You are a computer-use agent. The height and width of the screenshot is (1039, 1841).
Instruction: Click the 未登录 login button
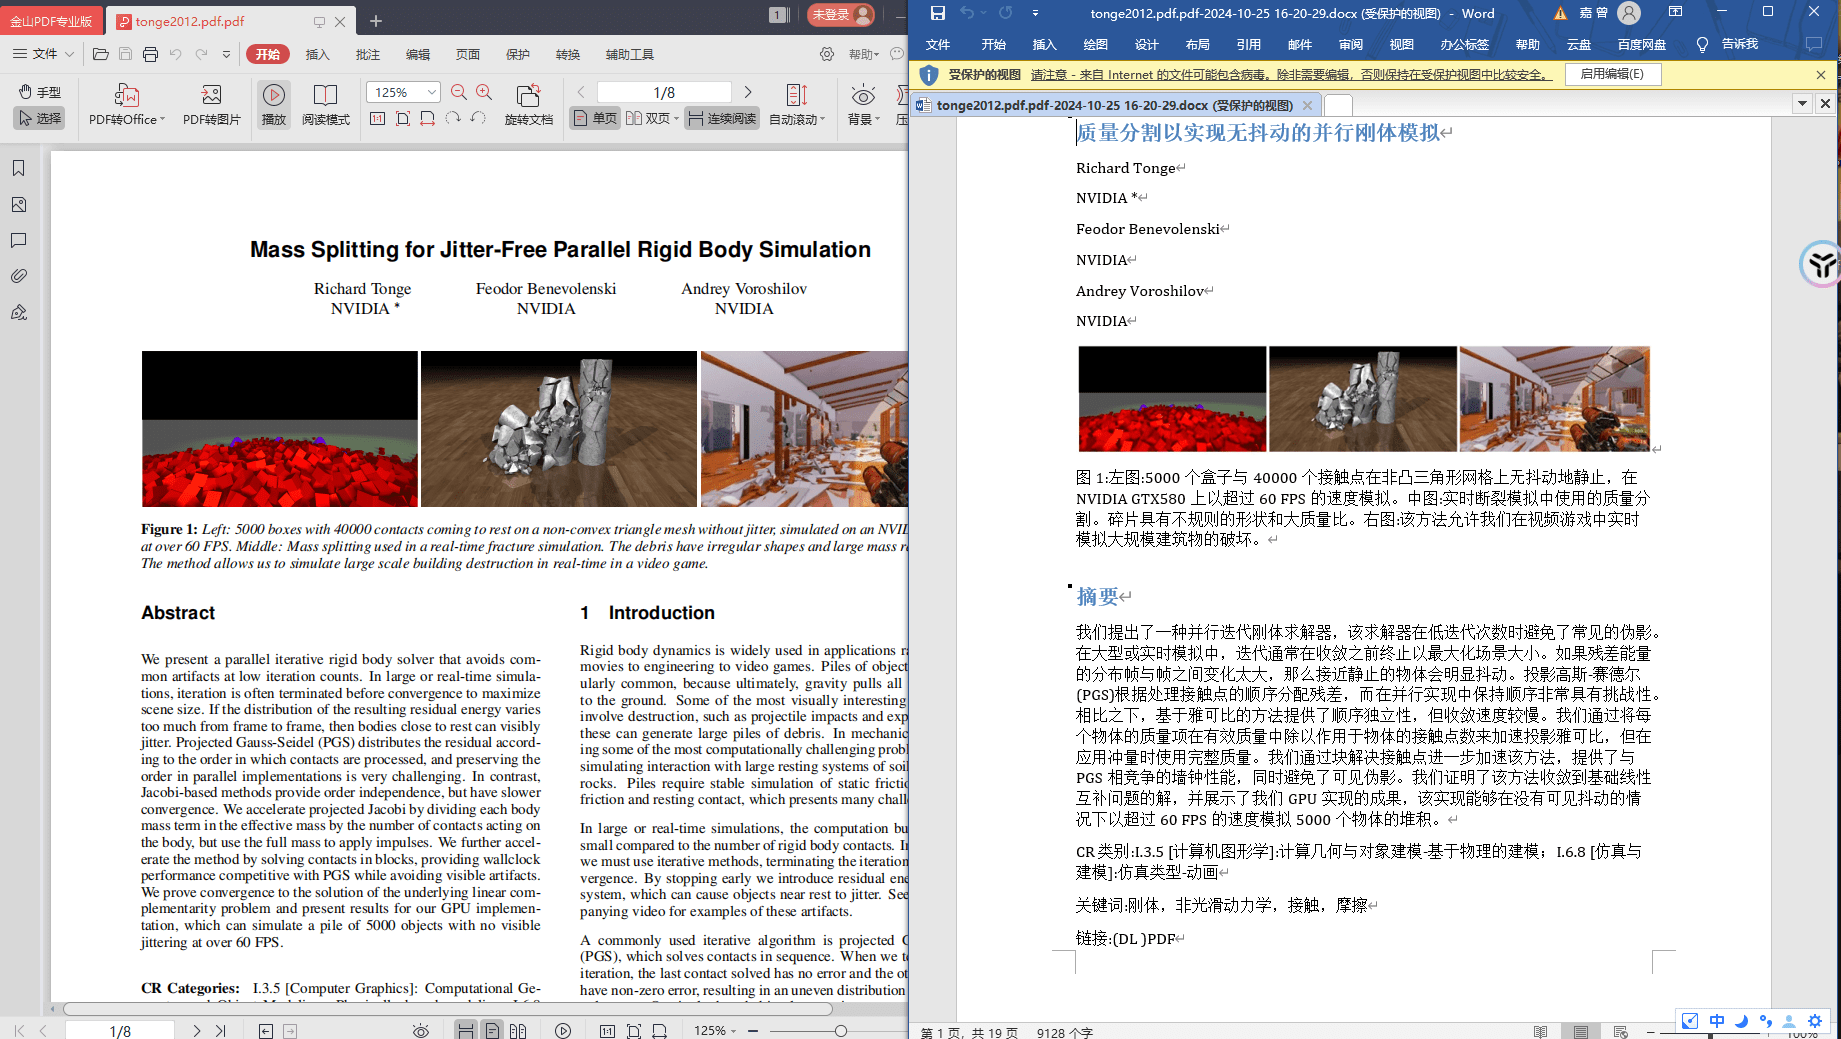point(836,16)
